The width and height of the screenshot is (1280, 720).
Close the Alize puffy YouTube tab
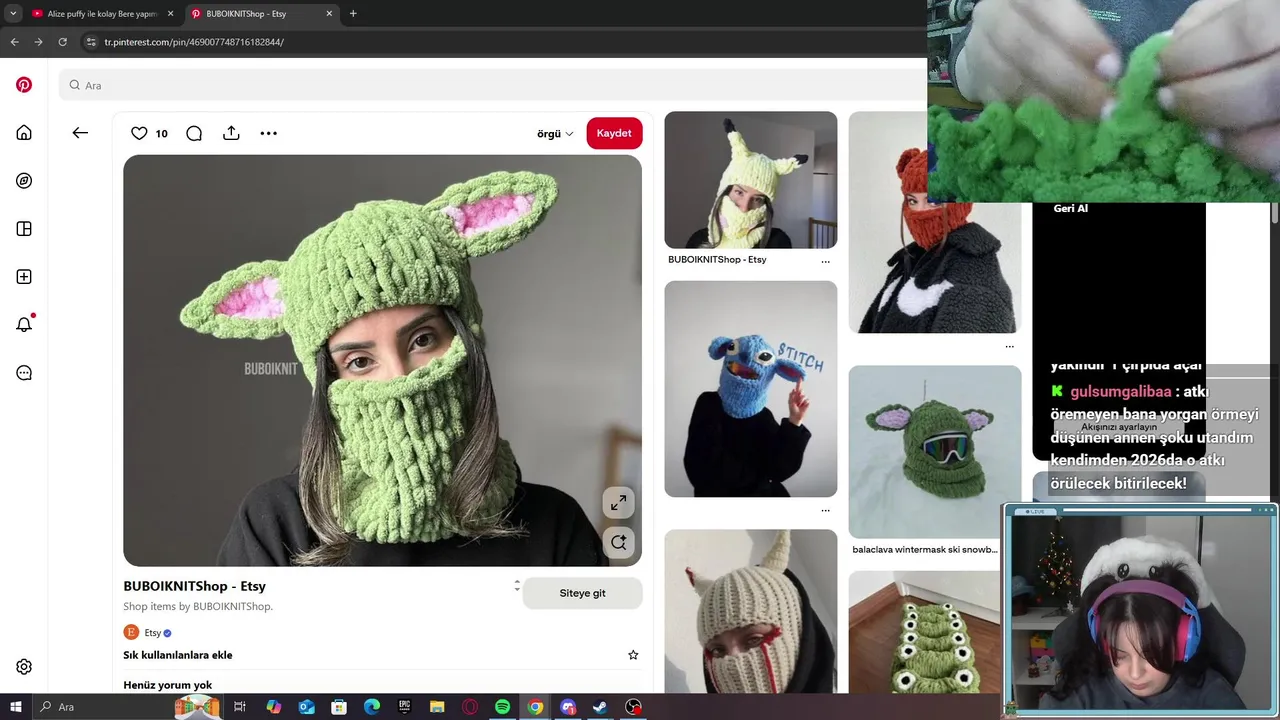170,14
